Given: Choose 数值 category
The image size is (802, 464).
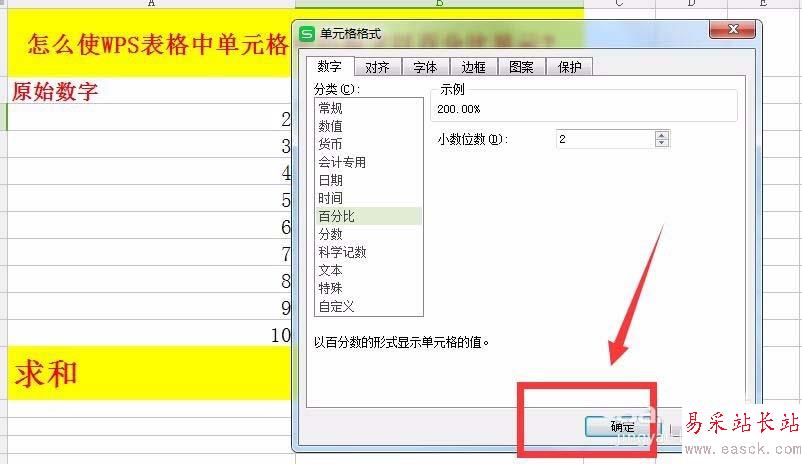Looking at the screenshot, I should (x=368, y=126).
